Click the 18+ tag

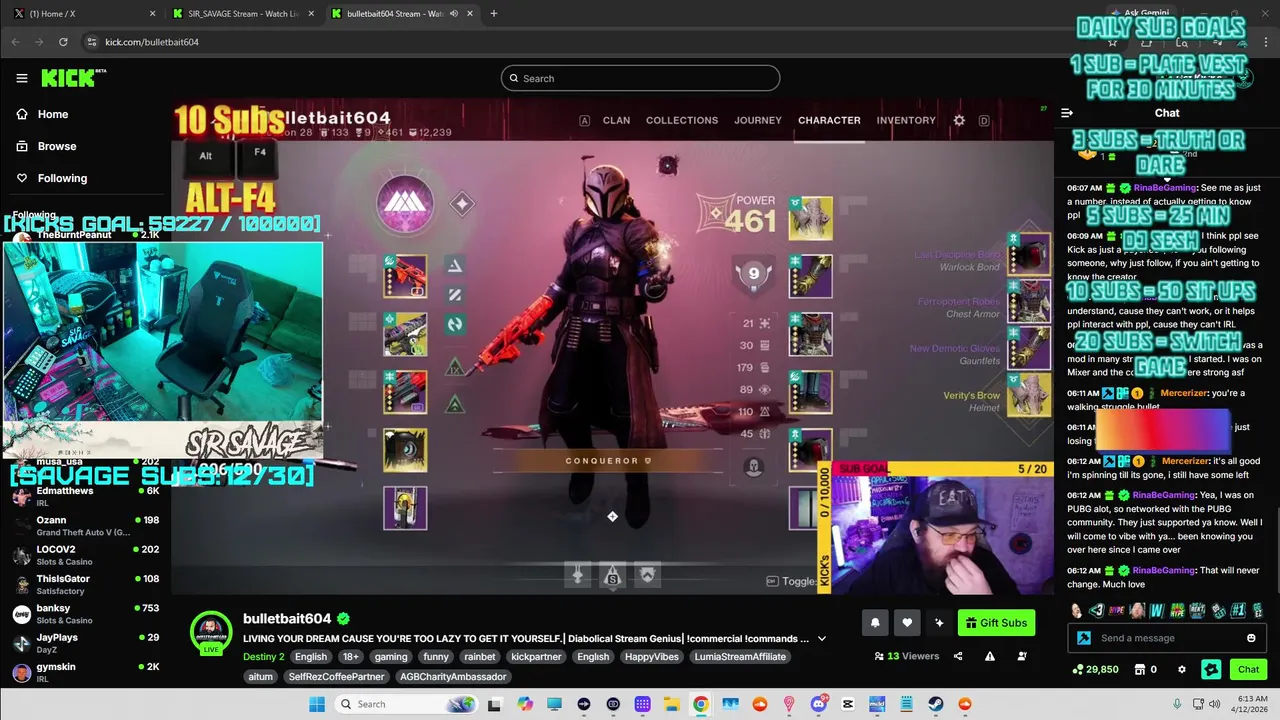[350, 657]
